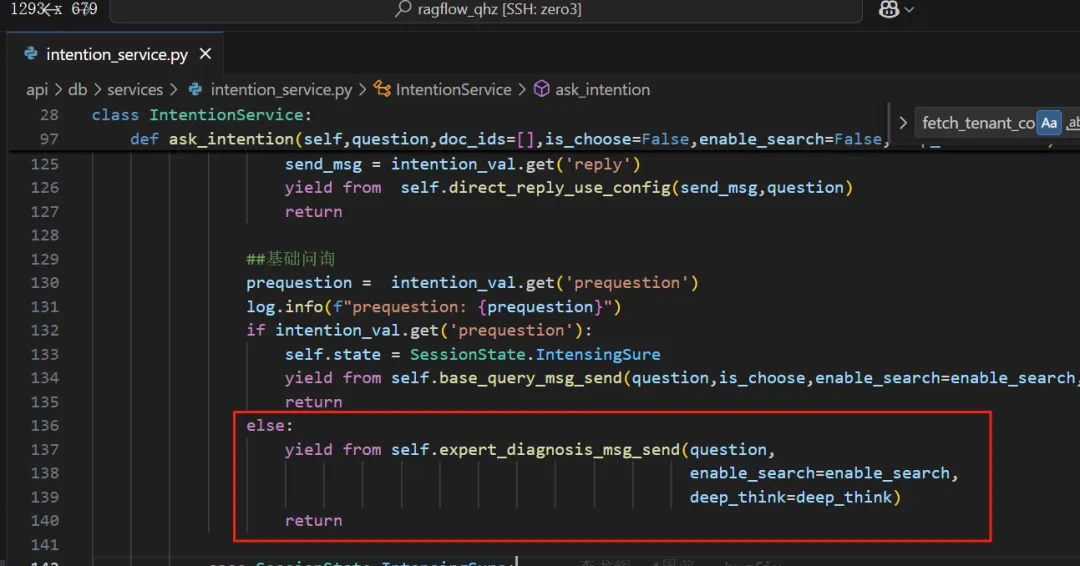Click the return statement on line 135
Viewport: 1080px width, 566px height.
[313, 401]
